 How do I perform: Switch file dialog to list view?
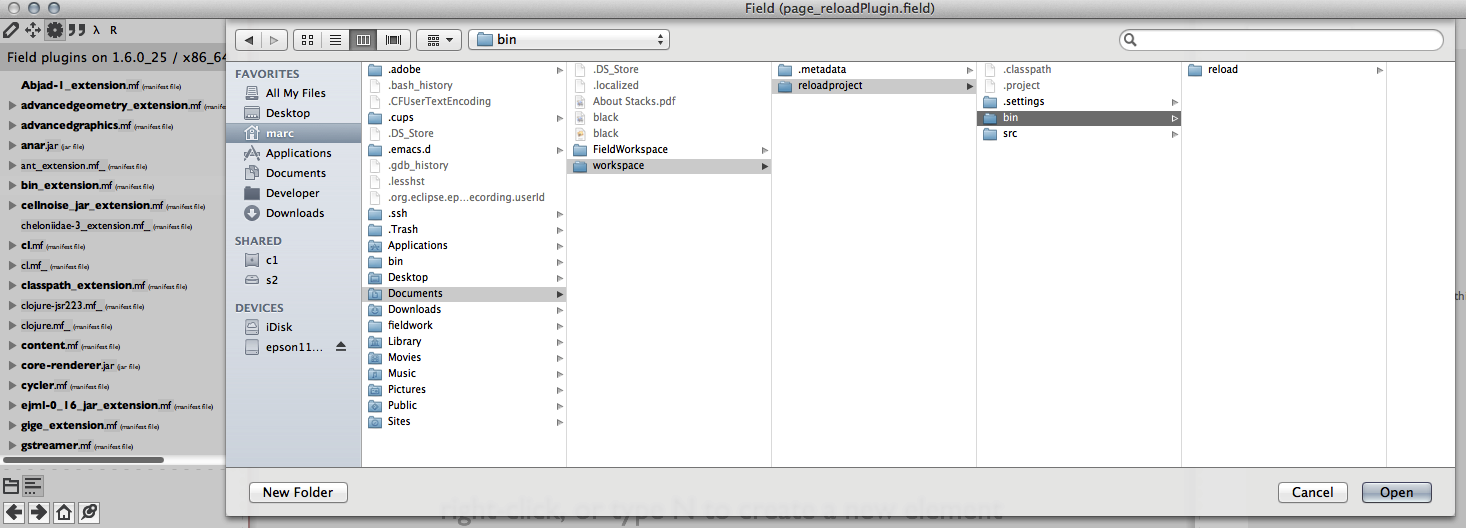(x=336, y=40)
